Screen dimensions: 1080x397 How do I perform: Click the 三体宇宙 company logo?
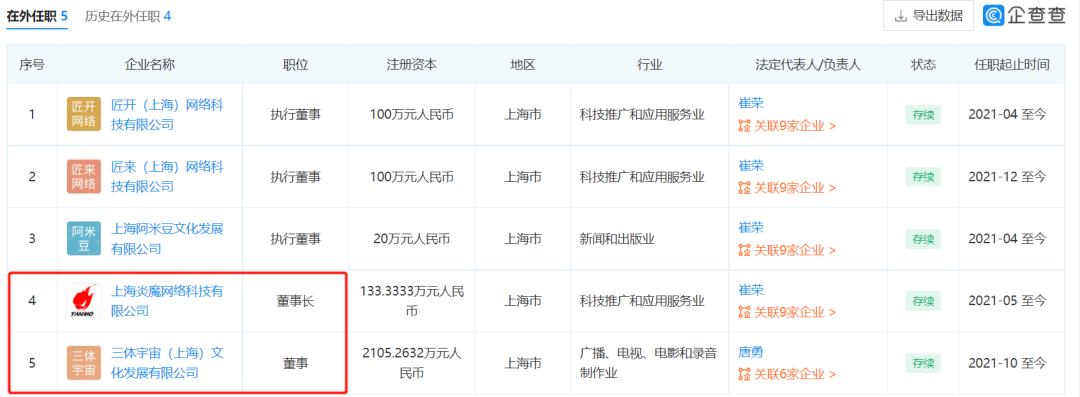84,363
